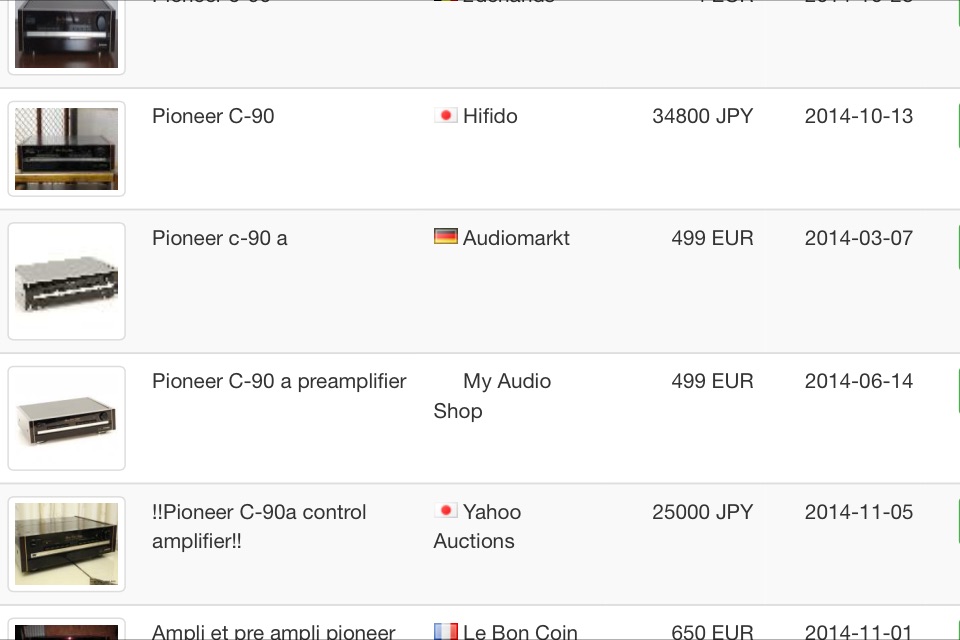Open Ampli et pre ampli pioneer listing

pyautogui.click(x=274, y=631)
